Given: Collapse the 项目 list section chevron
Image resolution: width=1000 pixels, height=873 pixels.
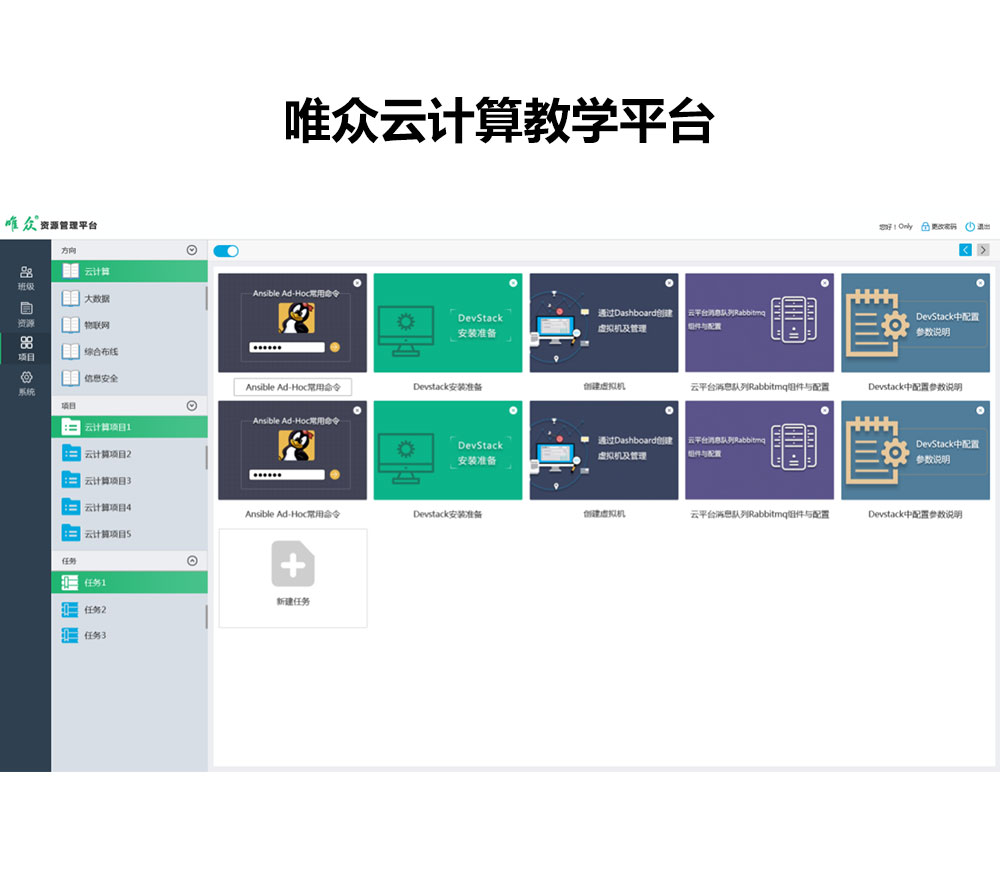Looking at the screenshot, I should point(191,406).
